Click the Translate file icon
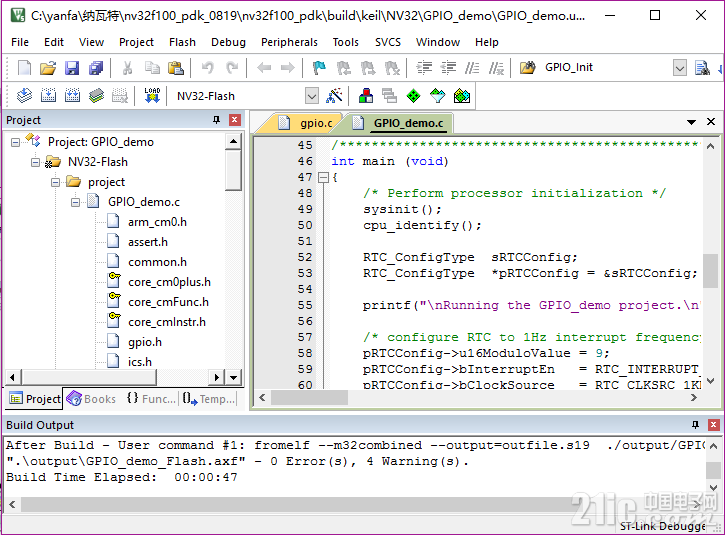The height and width of the screenshot is (535, 725). (24, 96)
